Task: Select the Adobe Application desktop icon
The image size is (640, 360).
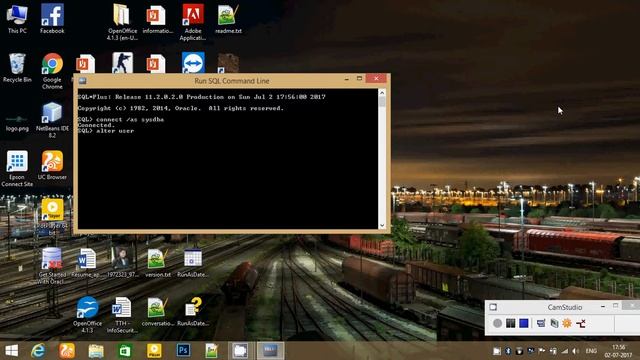Action: tap(193, 22)
